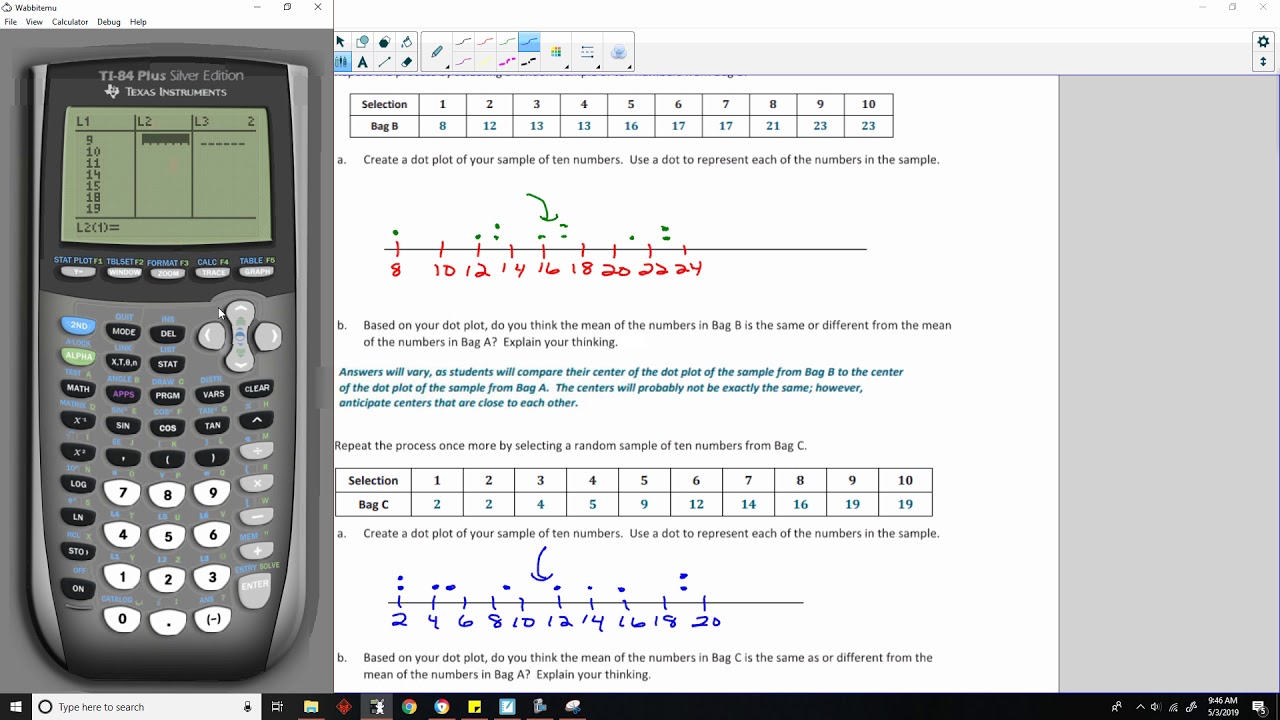Click the toolbar move up-down arrows button
Image resolution: width=1280 pixels, height=720 pixels.
click(1263, 62)
